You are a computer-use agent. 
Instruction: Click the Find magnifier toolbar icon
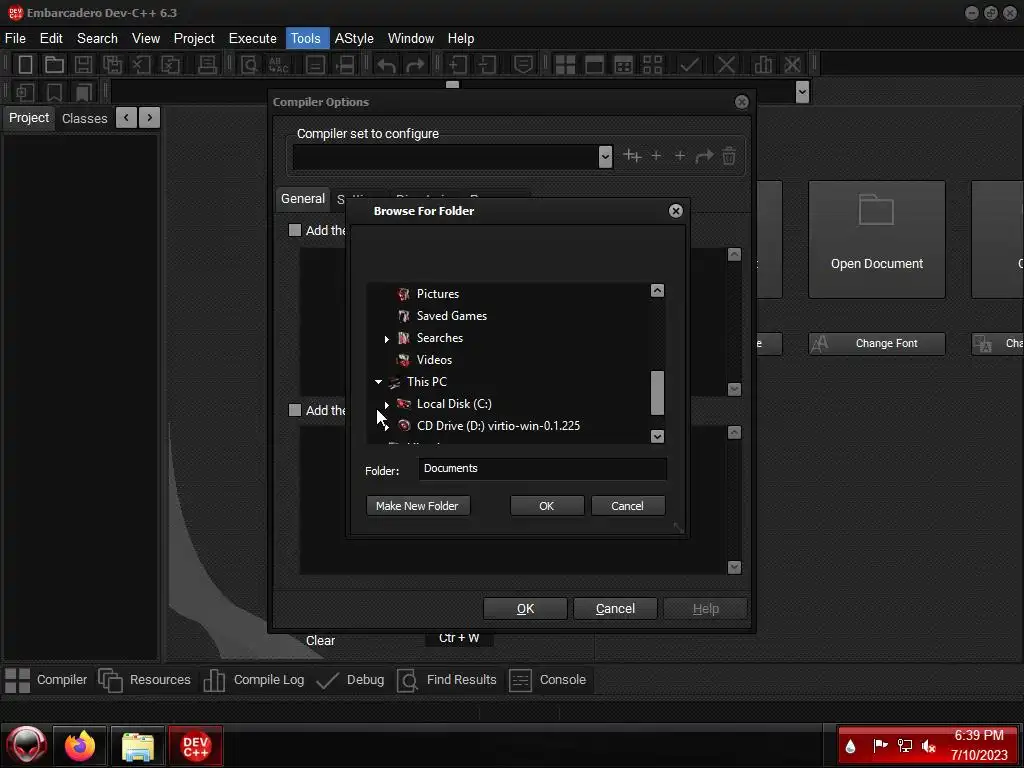coord(249,65)
